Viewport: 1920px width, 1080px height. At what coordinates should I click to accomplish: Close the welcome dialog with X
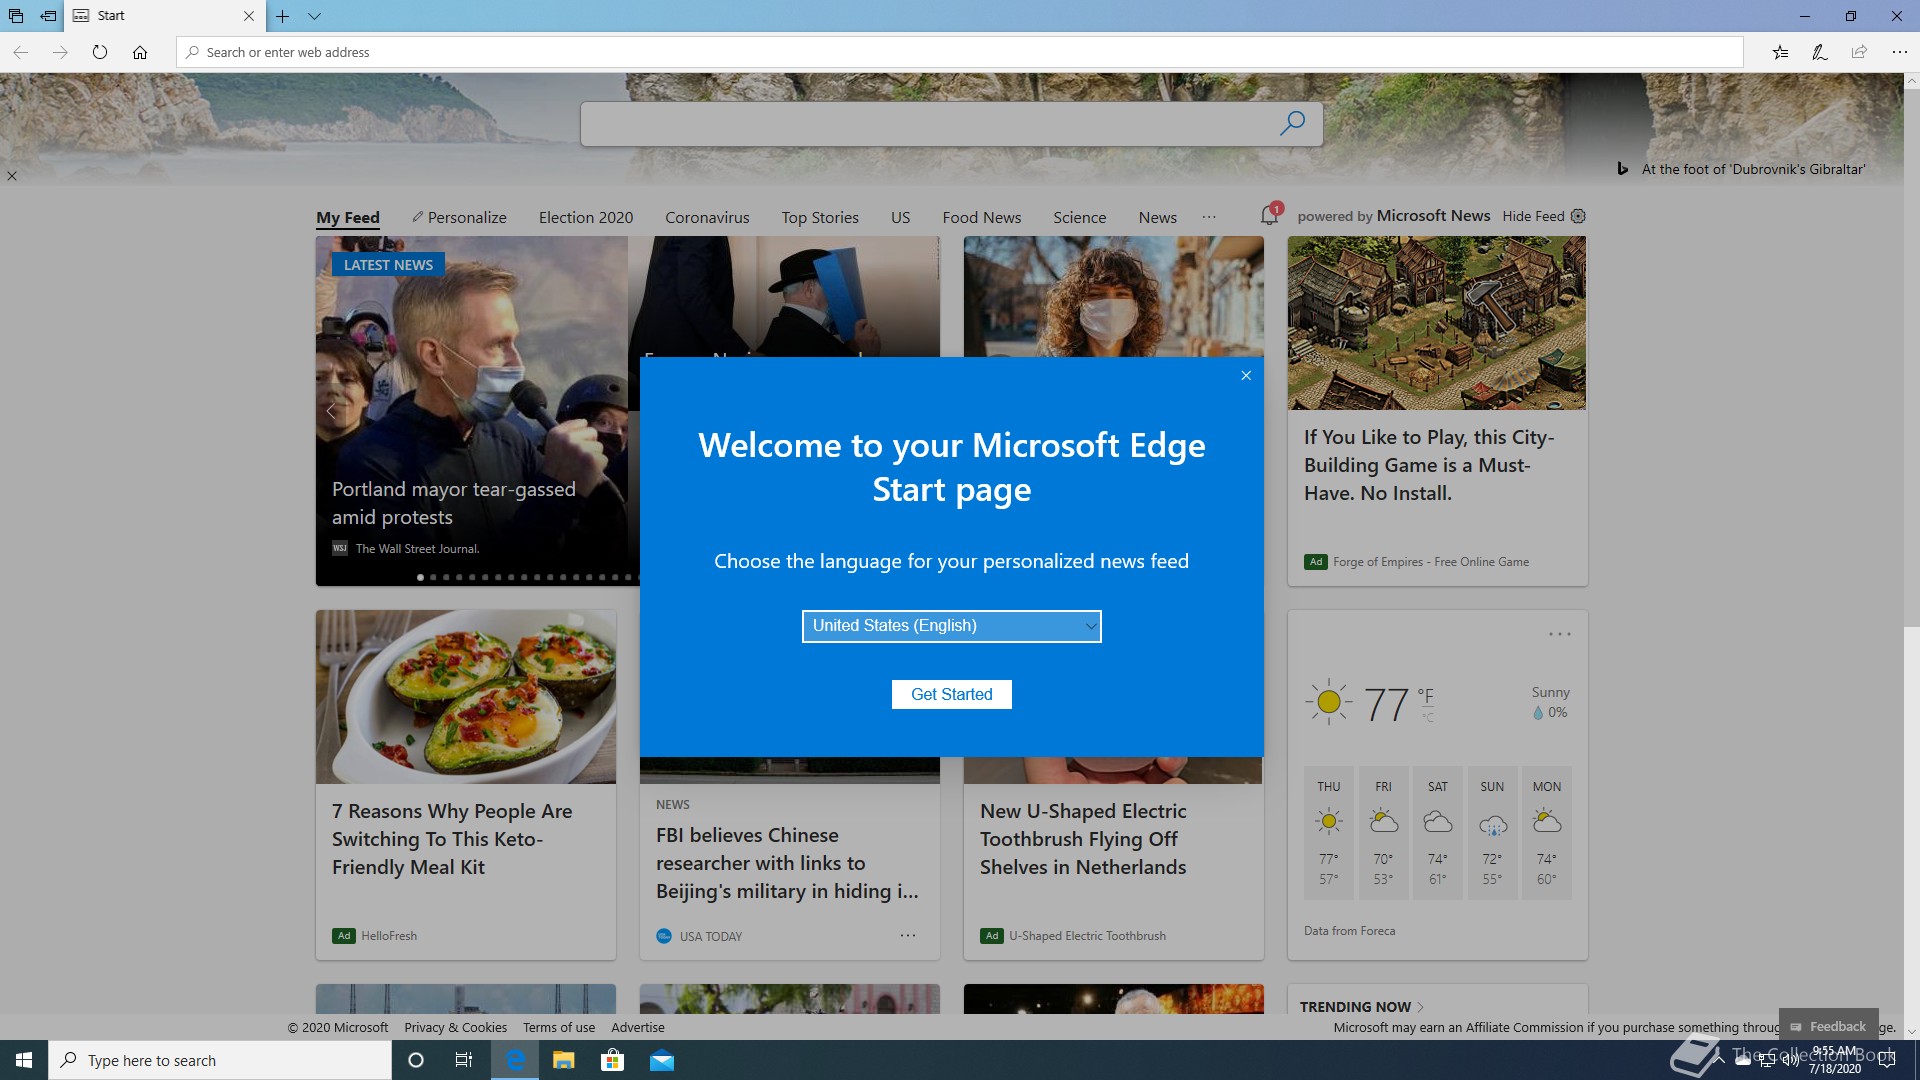coord(1246,376)
